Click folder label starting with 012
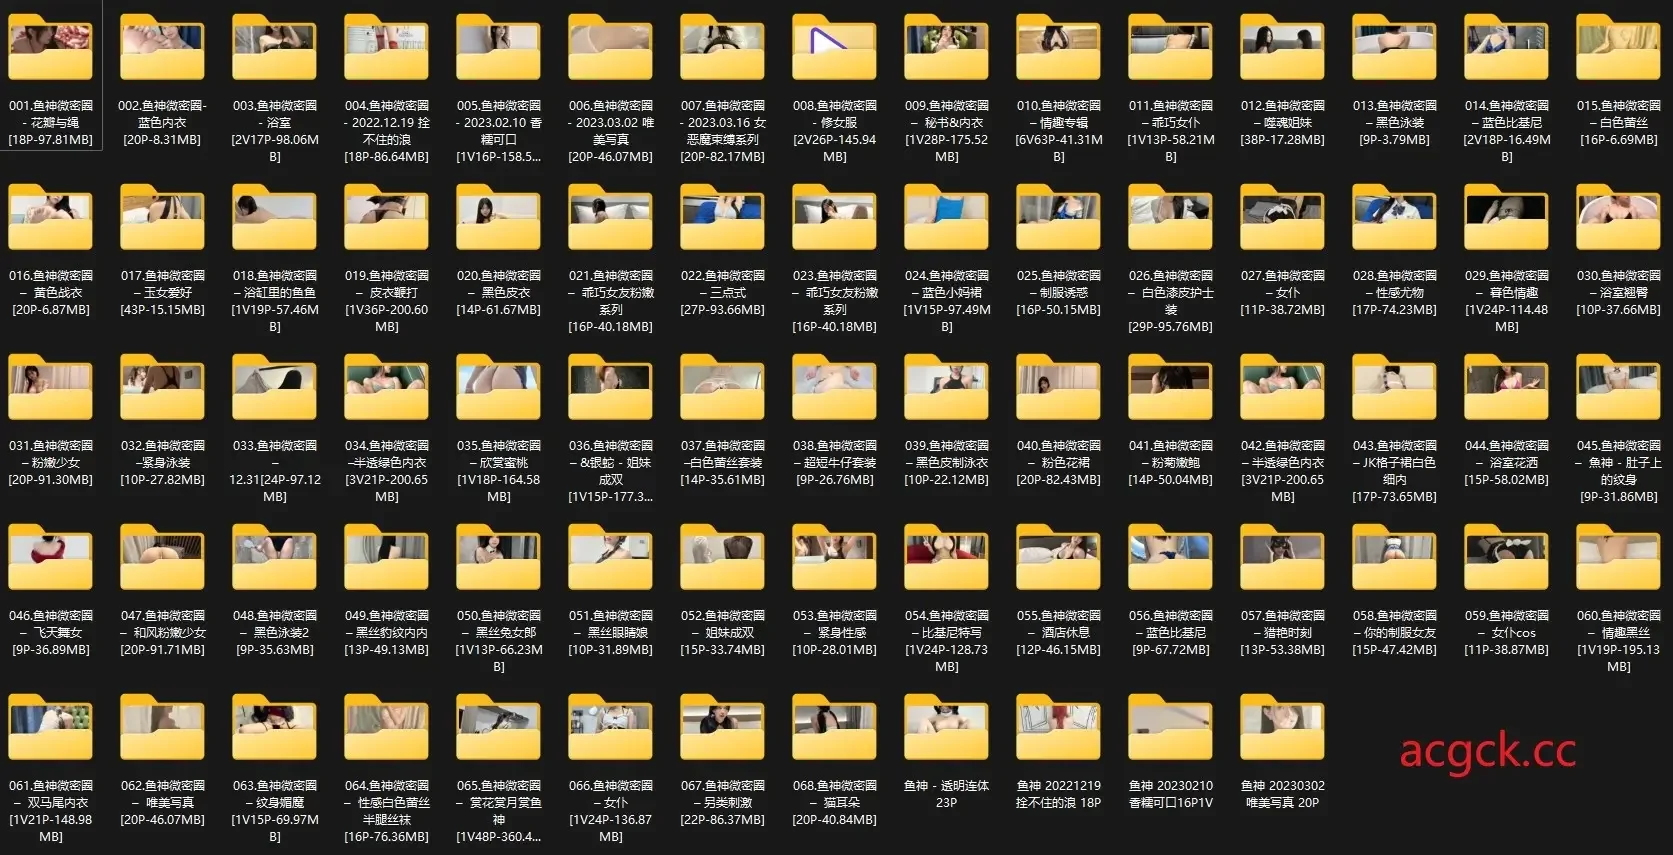 pos(1282,122)
